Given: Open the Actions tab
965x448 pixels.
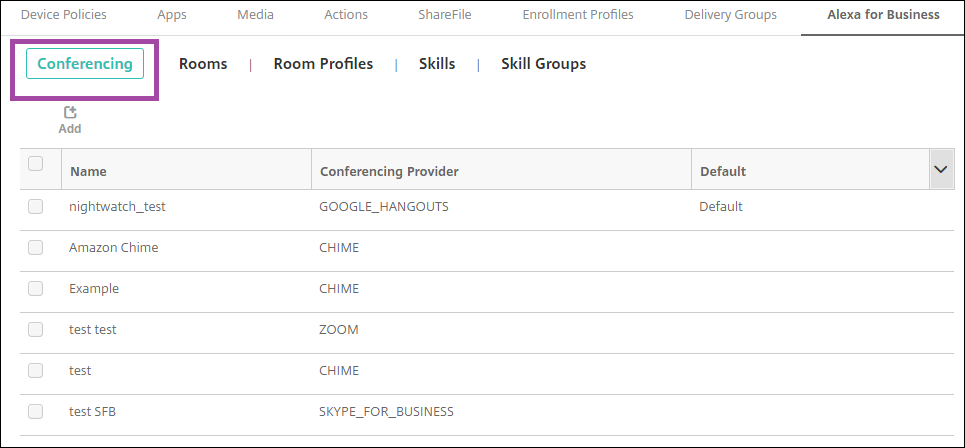Looking at the screenshot, I should (346, 15).
